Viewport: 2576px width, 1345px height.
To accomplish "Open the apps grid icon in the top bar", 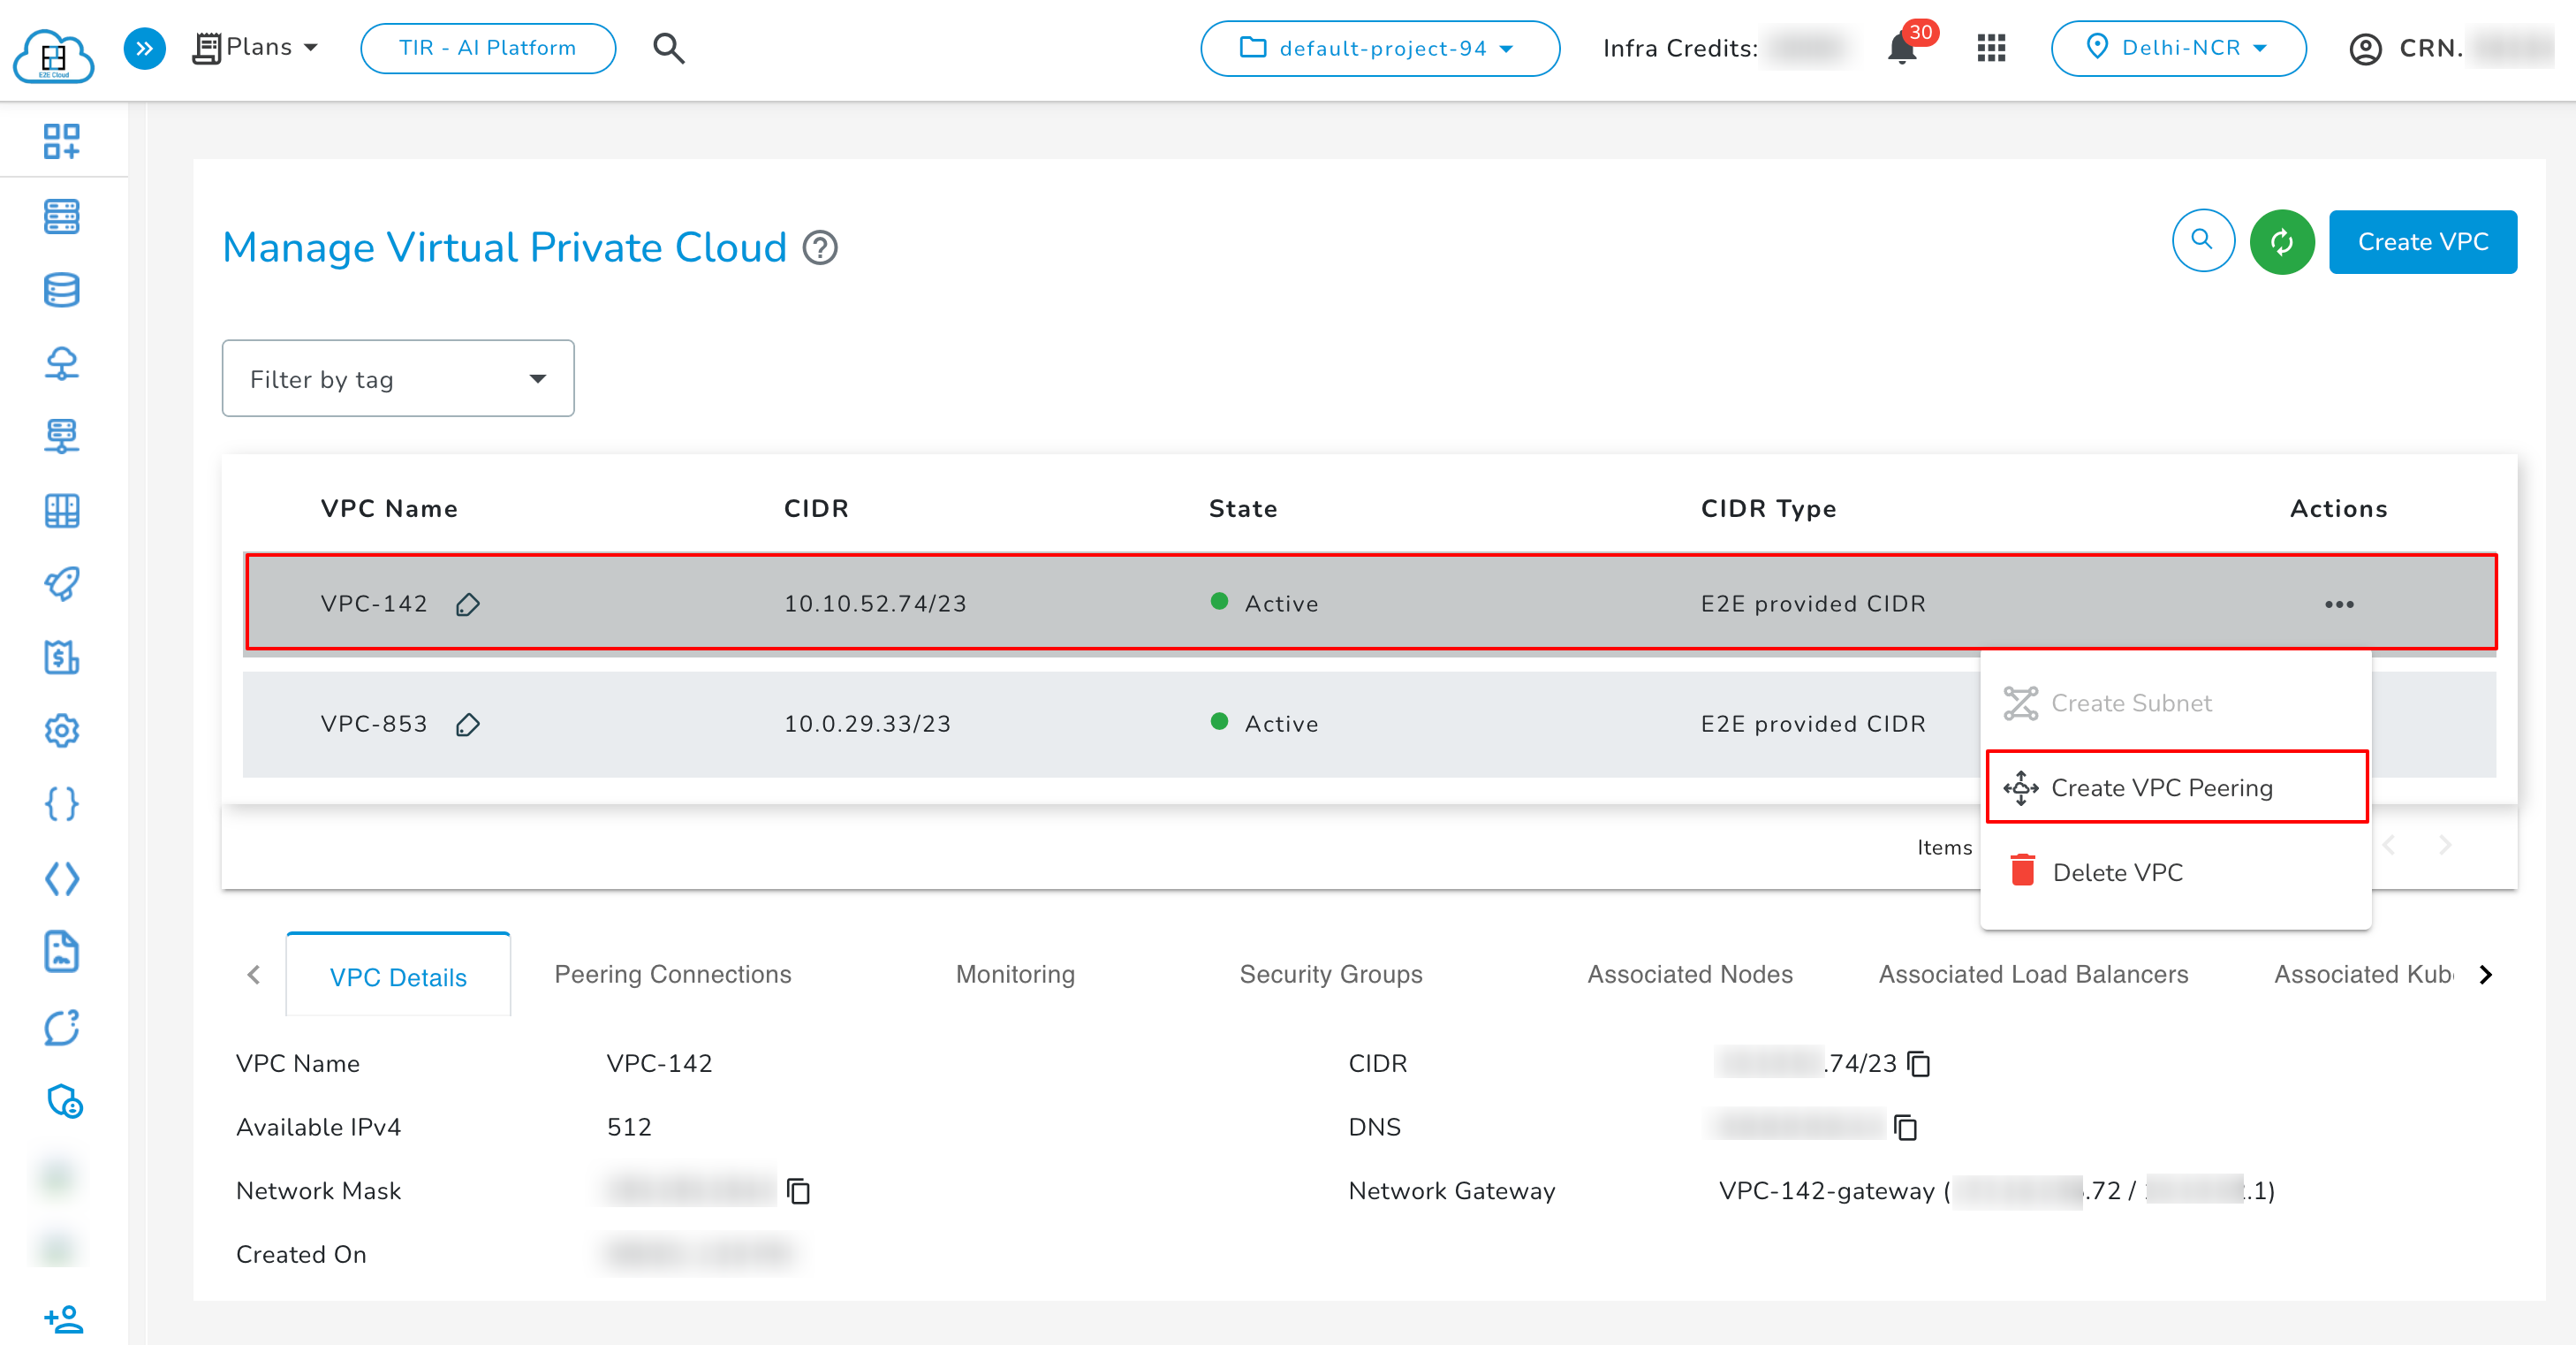I will pyautogui.click(x=1991, y=48).
